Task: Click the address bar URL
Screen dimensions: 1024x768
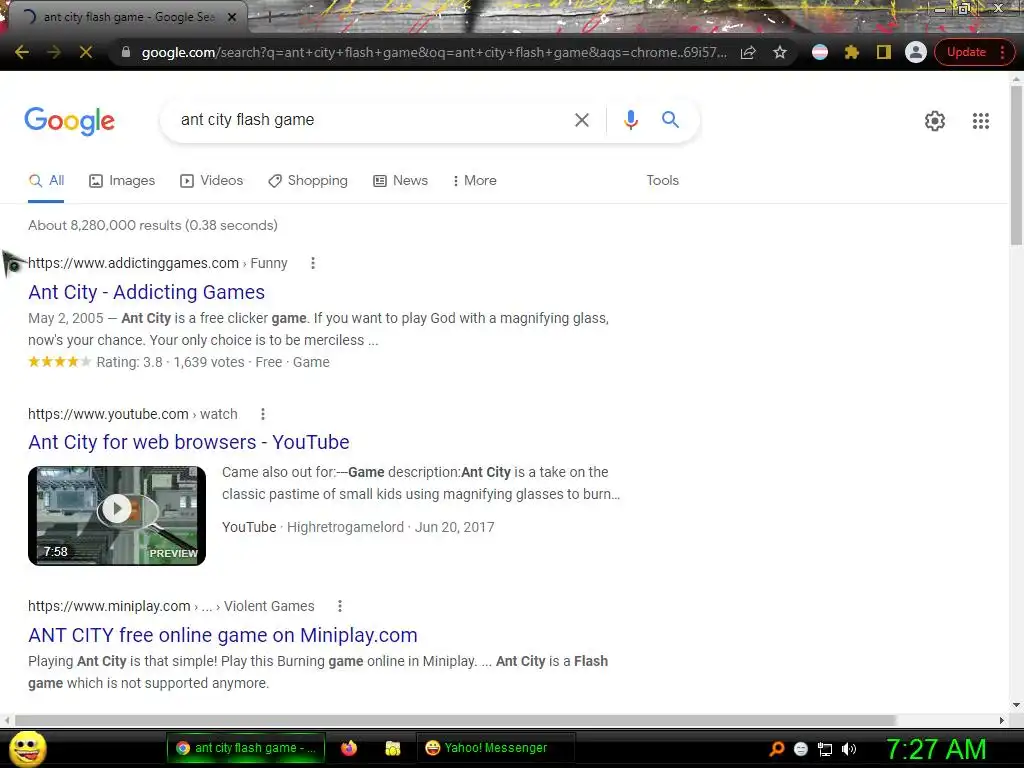Action: click(x=434, y=52)
